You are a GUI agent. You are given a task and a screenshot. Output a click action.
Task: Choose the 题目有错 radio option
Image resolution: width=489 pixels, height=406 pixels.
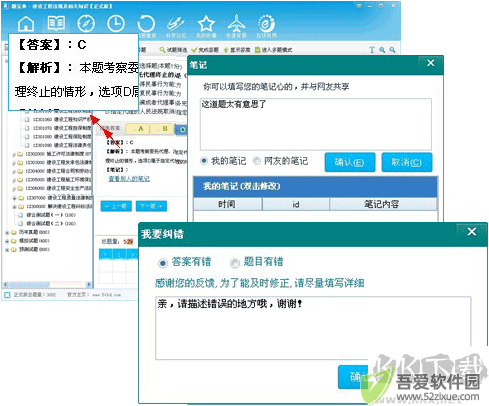pyautogui.click(x=235, y=263)
